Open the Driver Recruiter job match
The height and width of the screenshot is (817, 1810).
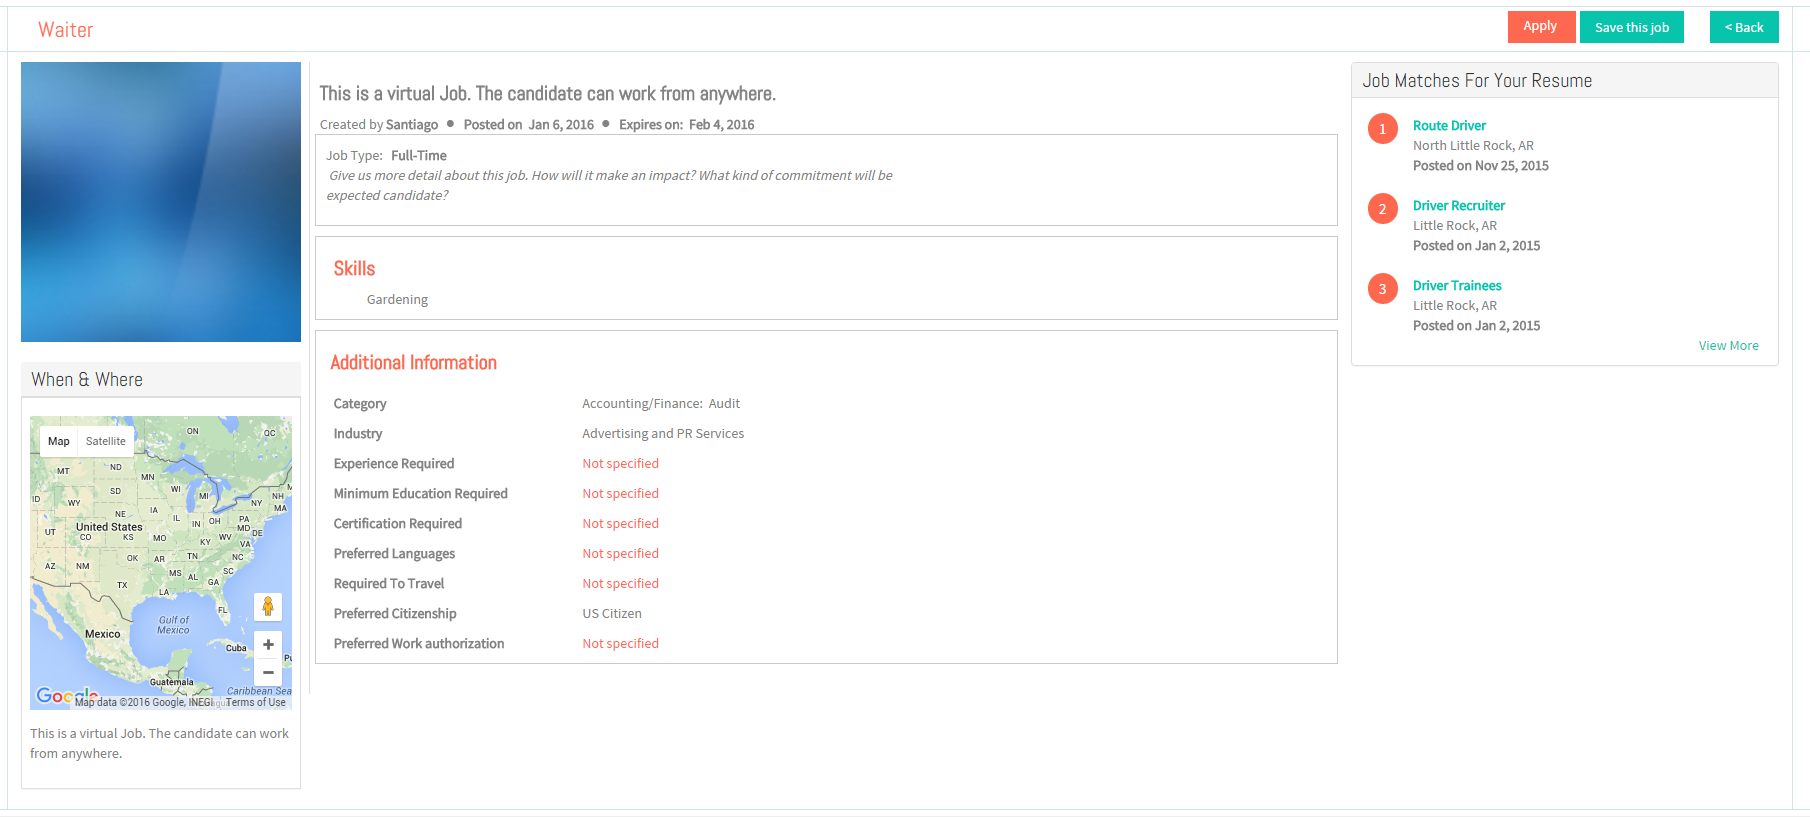coord(1458,206)
